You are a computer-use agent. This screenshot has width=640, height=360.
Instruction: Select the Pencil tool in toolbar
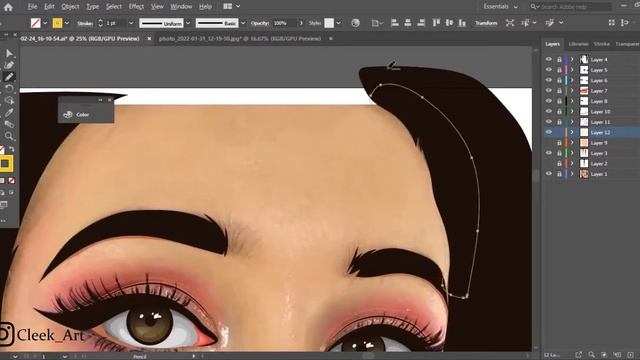click(x=9, y=77)
